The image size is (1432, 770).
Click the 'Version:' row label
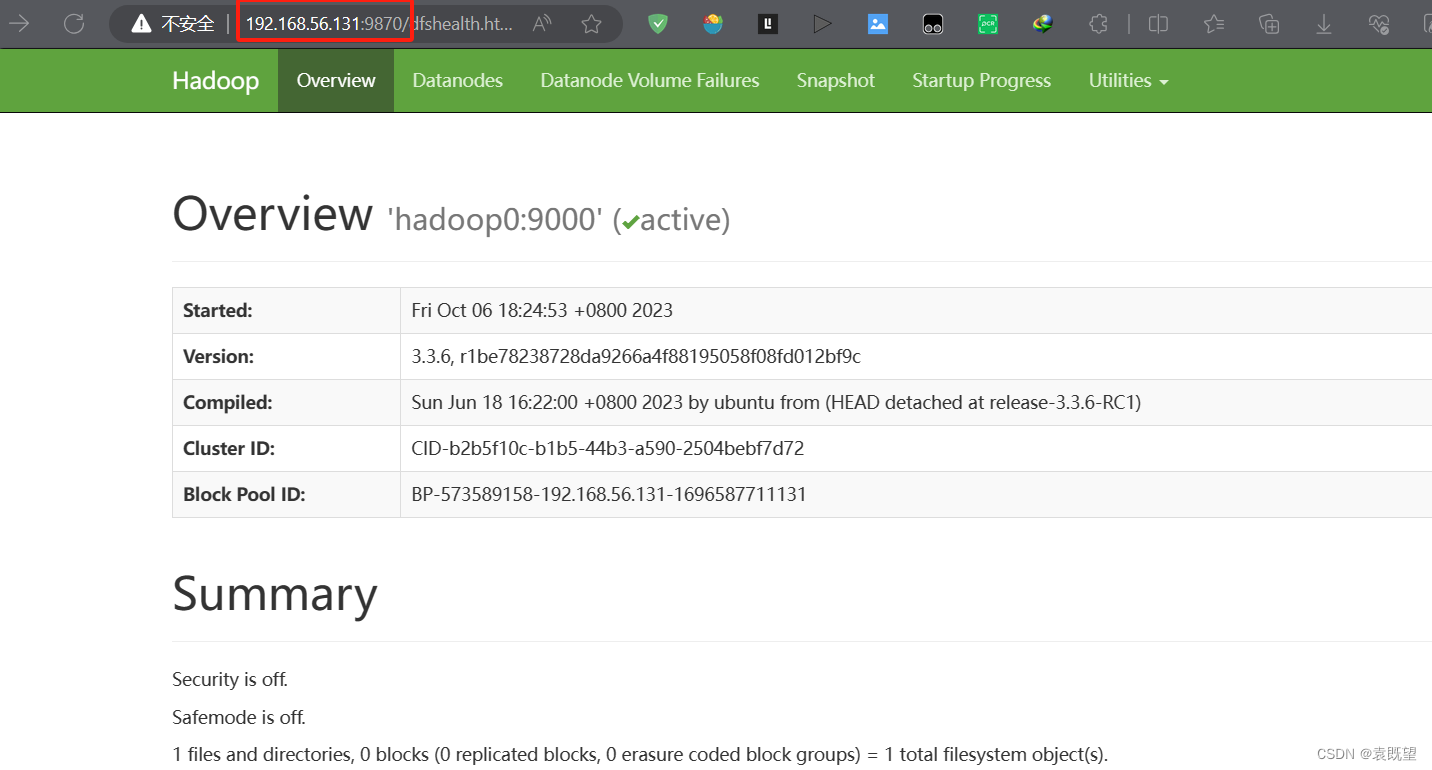218,357
